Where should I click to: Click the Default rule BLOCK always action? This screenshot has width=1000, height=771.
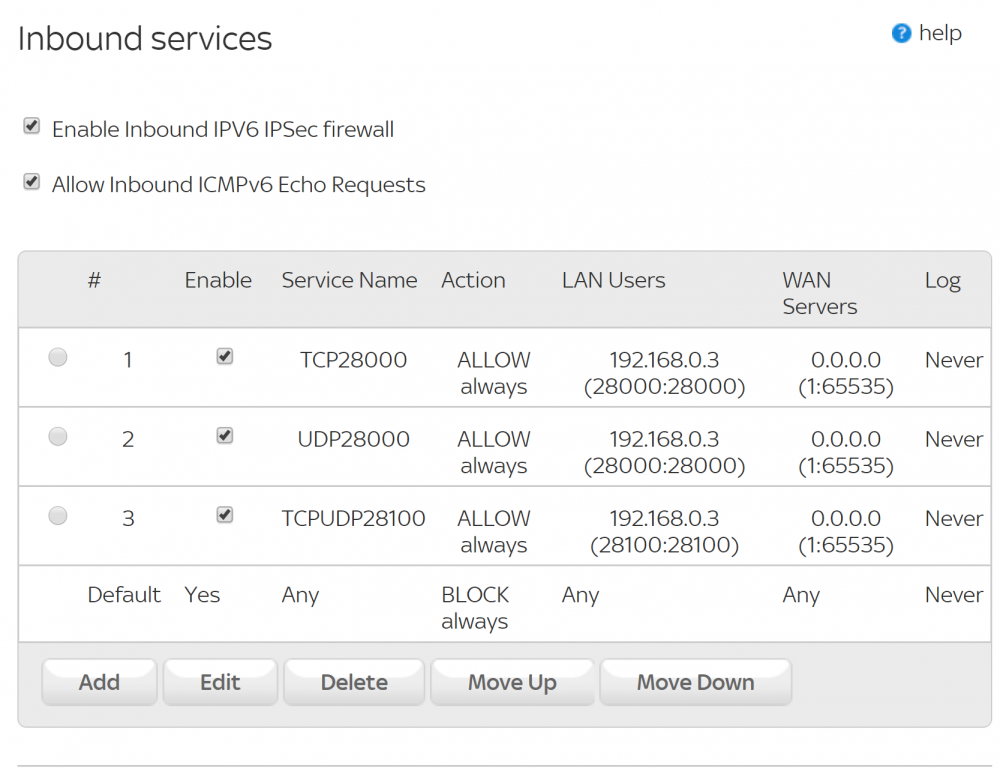click(475, 608)
